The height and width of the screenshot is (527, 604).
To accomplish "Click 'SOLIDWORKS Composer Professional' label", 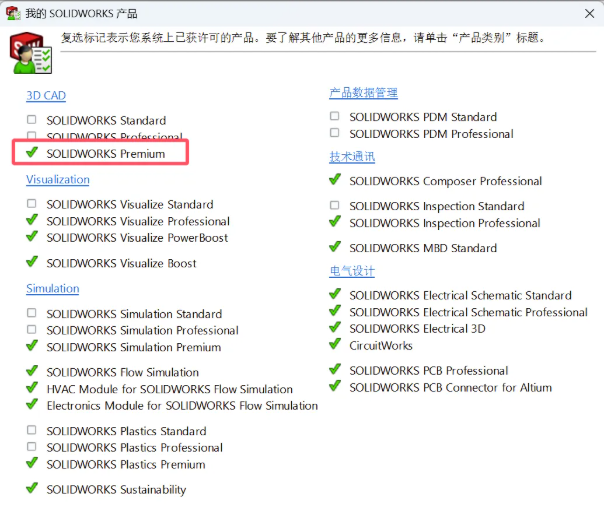I will (446, 181).
